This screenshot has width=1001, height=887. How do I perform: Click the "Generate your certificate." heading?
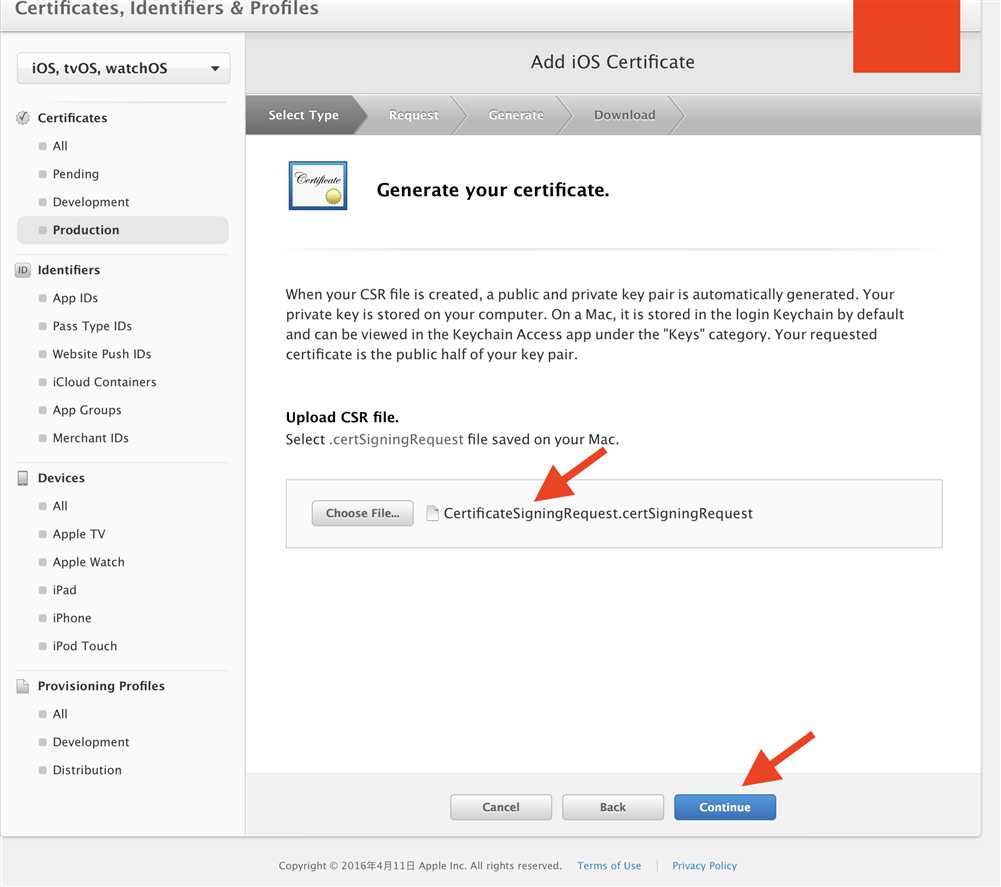493,190
